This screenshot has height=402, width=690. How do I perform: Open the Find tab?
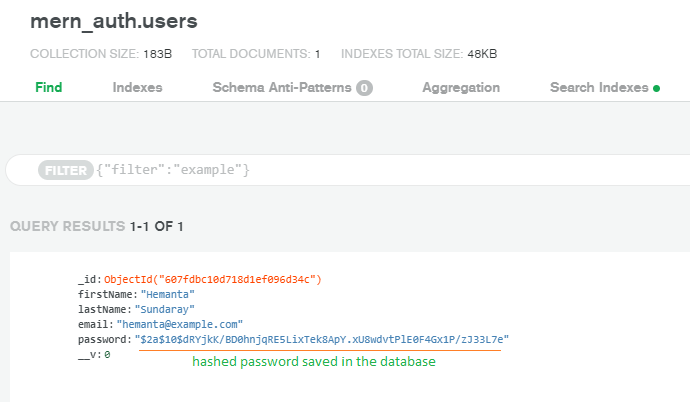coord(48,87)
